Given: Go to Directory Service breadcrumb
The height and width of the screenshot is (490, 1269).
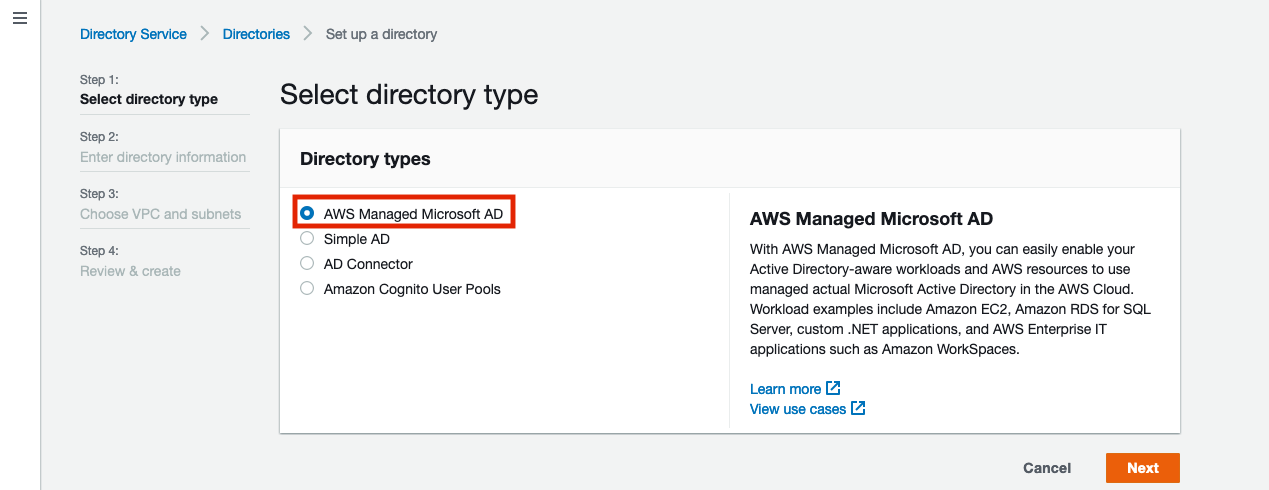Looking at the screenshot, I should click(x=133, y=34).
